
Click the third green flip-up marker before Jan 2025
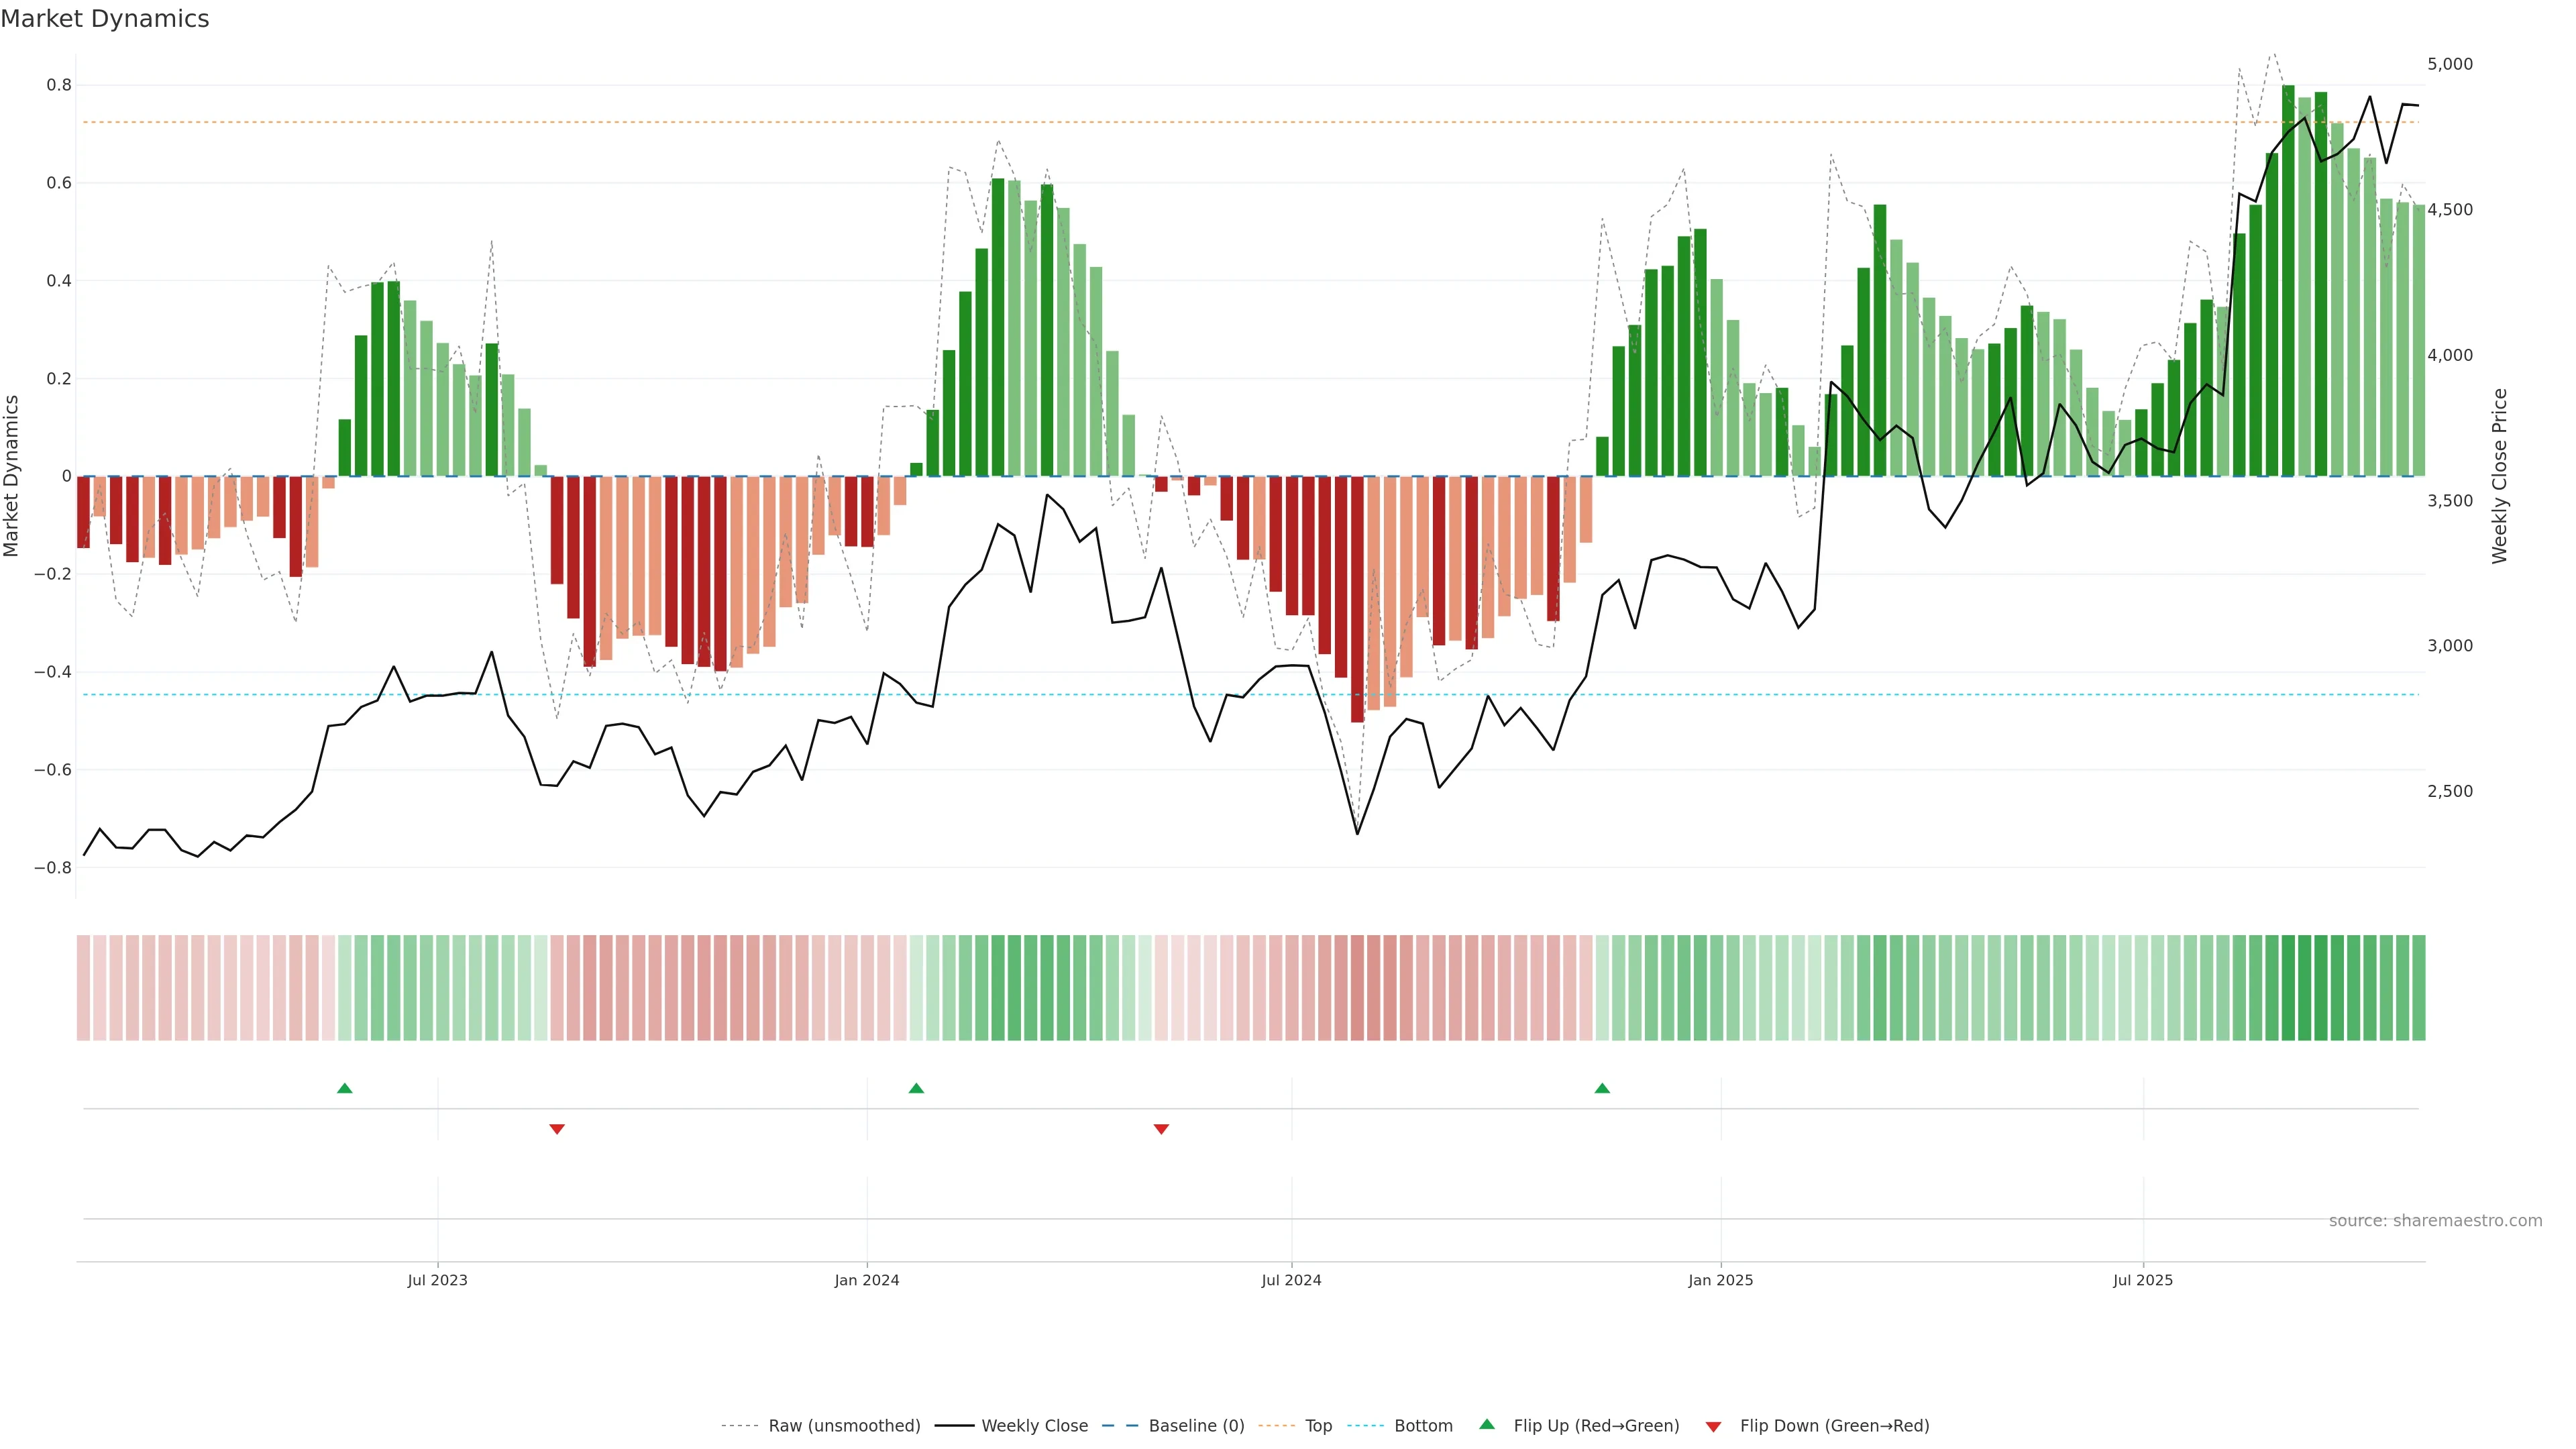coord(1602,1088)
